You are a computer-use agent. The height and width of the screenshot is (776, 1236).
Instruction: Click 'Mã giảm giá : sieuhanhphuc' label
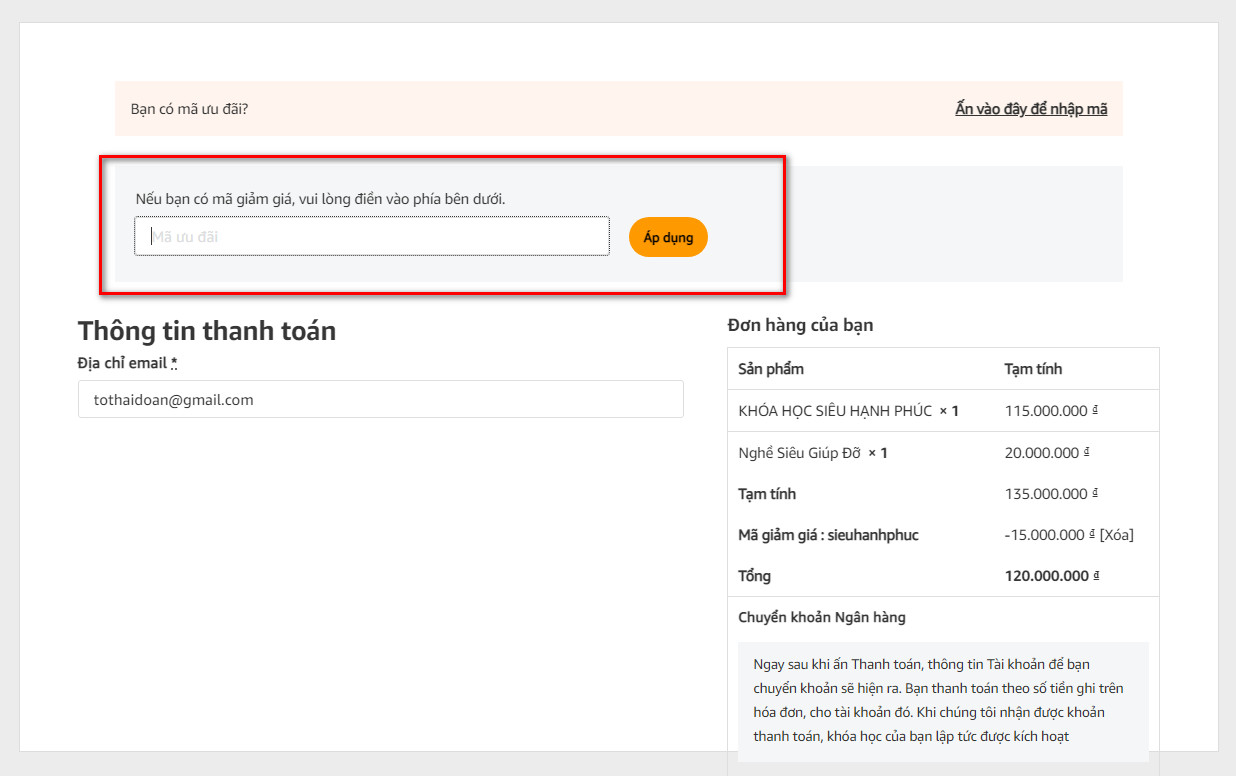(828, 535)
